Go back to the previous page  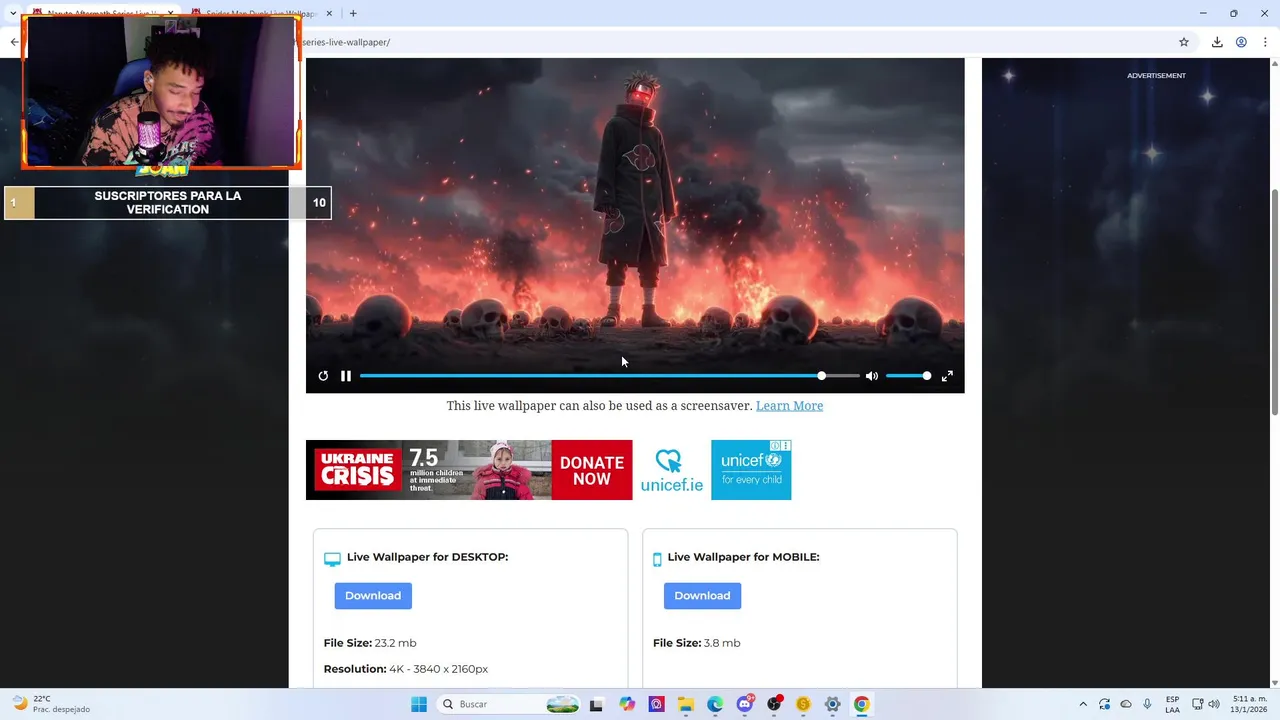click(14, 42)
